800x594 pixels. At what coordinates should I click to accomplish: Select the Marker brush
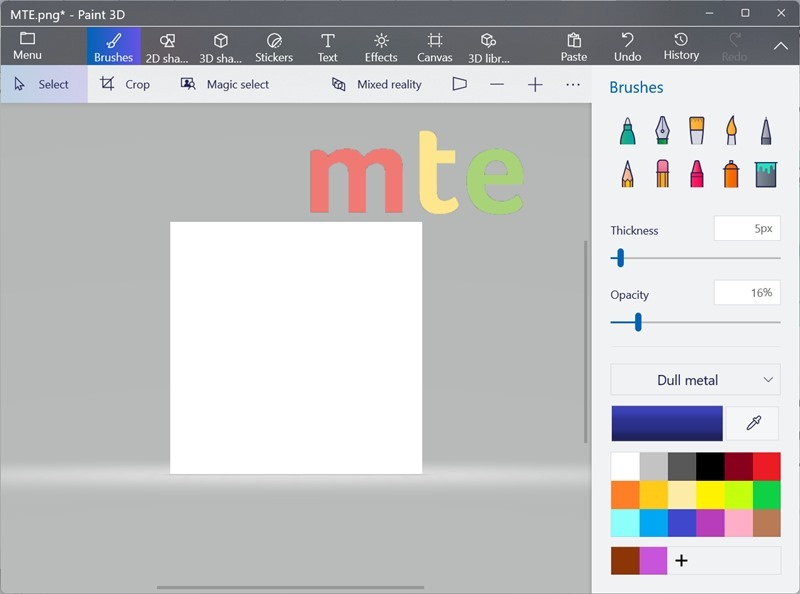tap(627, 129)
